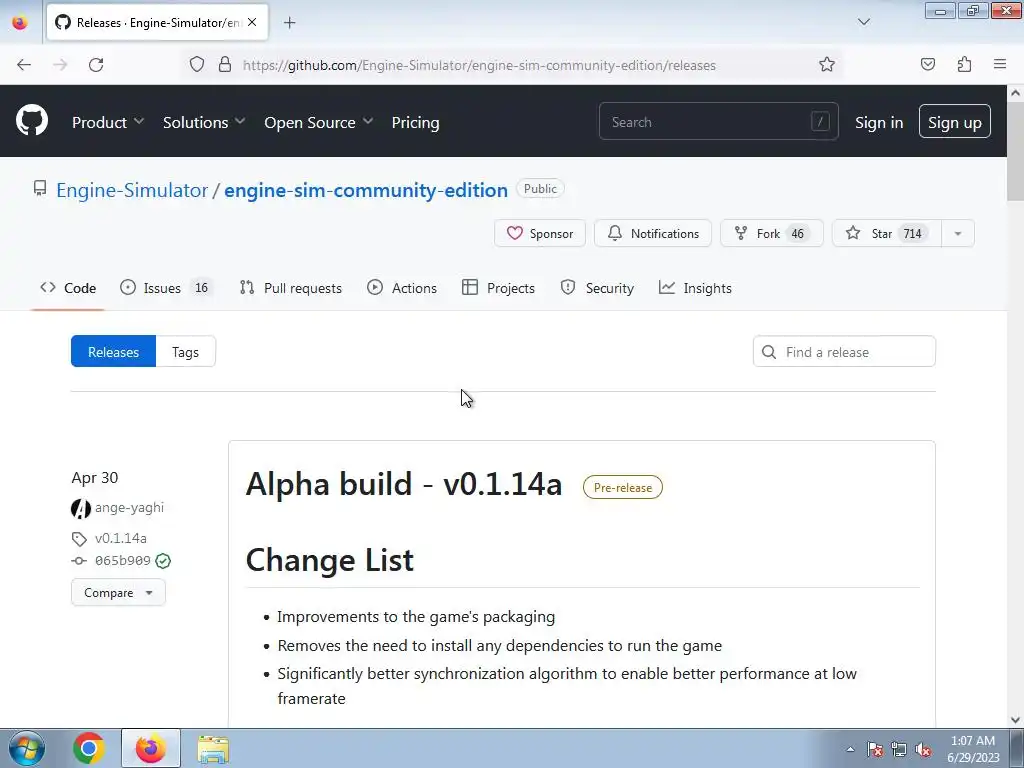
Task: Expand the Product navigation dropdown
Action: (108, 122)
